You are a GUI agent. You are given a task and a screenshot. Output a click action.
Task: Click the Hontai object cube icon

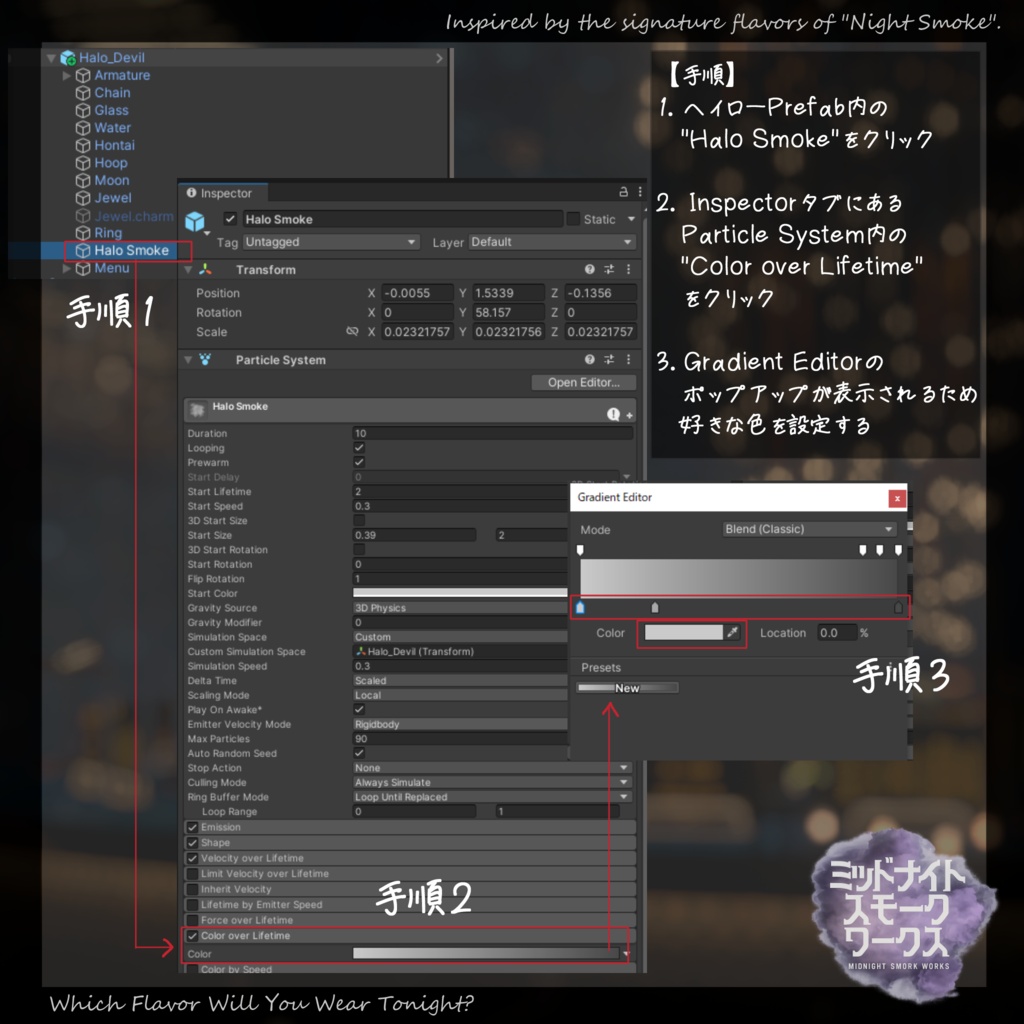click(x=83, y=146)
